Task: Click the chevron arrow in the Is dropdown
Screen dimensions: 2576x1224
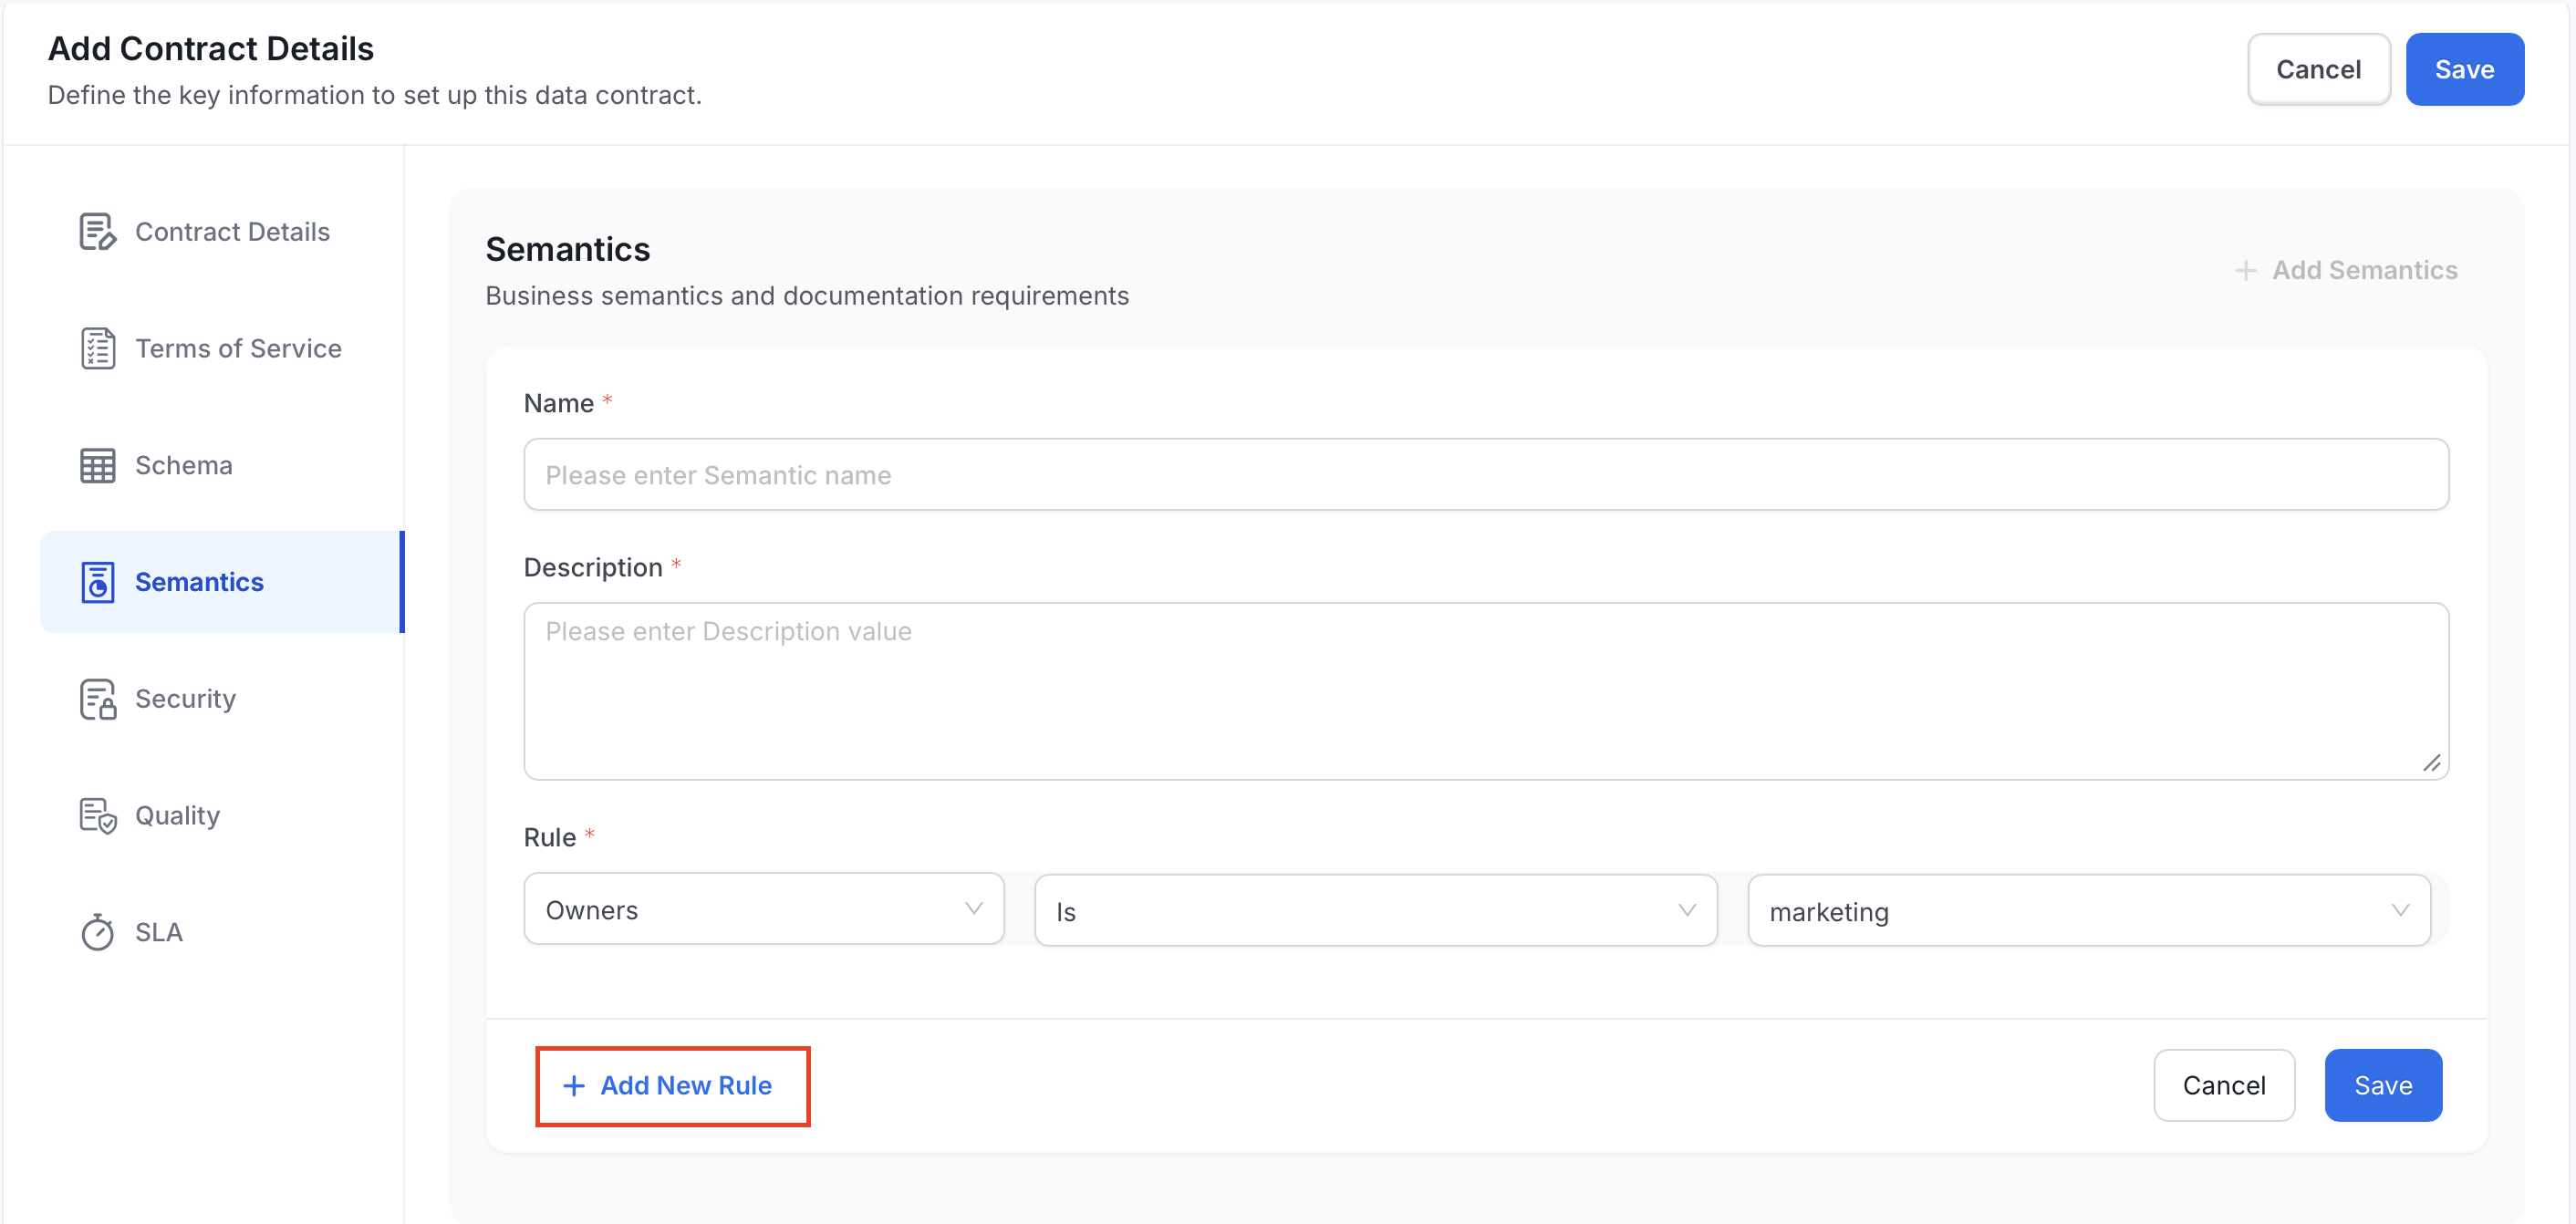Action: point(1687,911)
